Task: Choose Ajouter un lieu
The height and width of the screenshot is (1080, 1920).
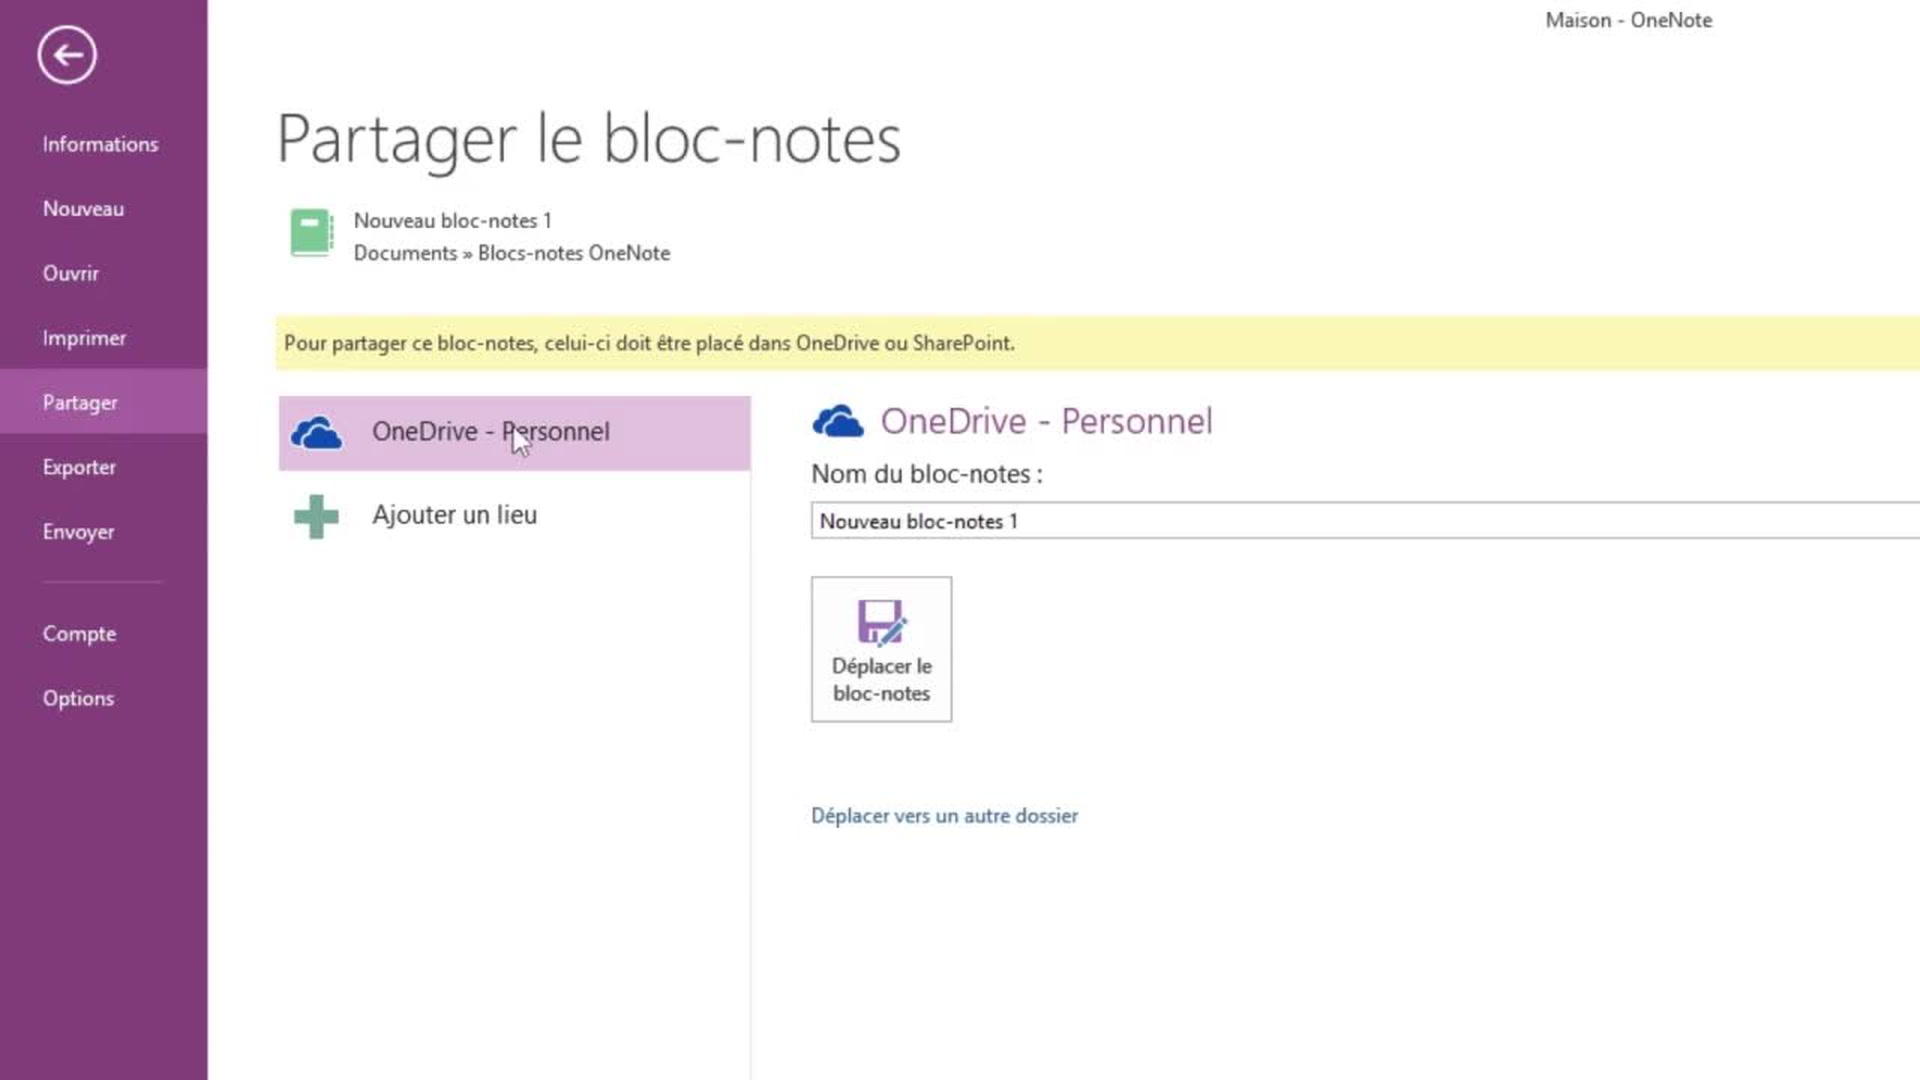Action: (454, 515)
